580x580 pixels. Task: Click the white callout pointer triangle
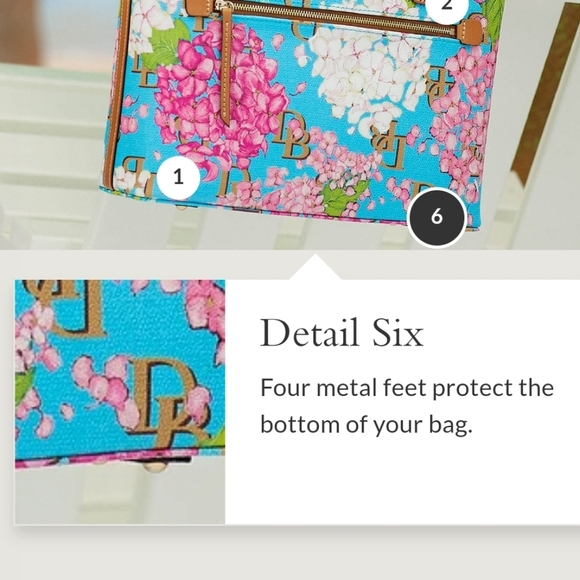click(x=315, y=267)
